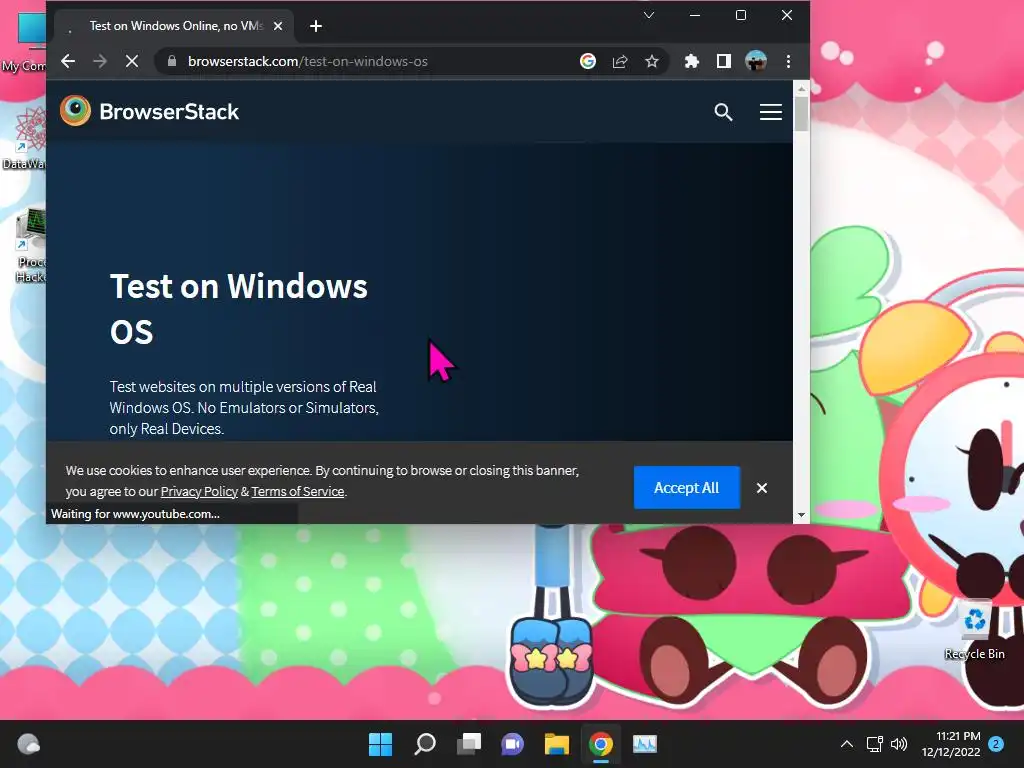Close the Test on Windows Online tab
Screen dimensions: 1024x768
click(x=278, y=26)
